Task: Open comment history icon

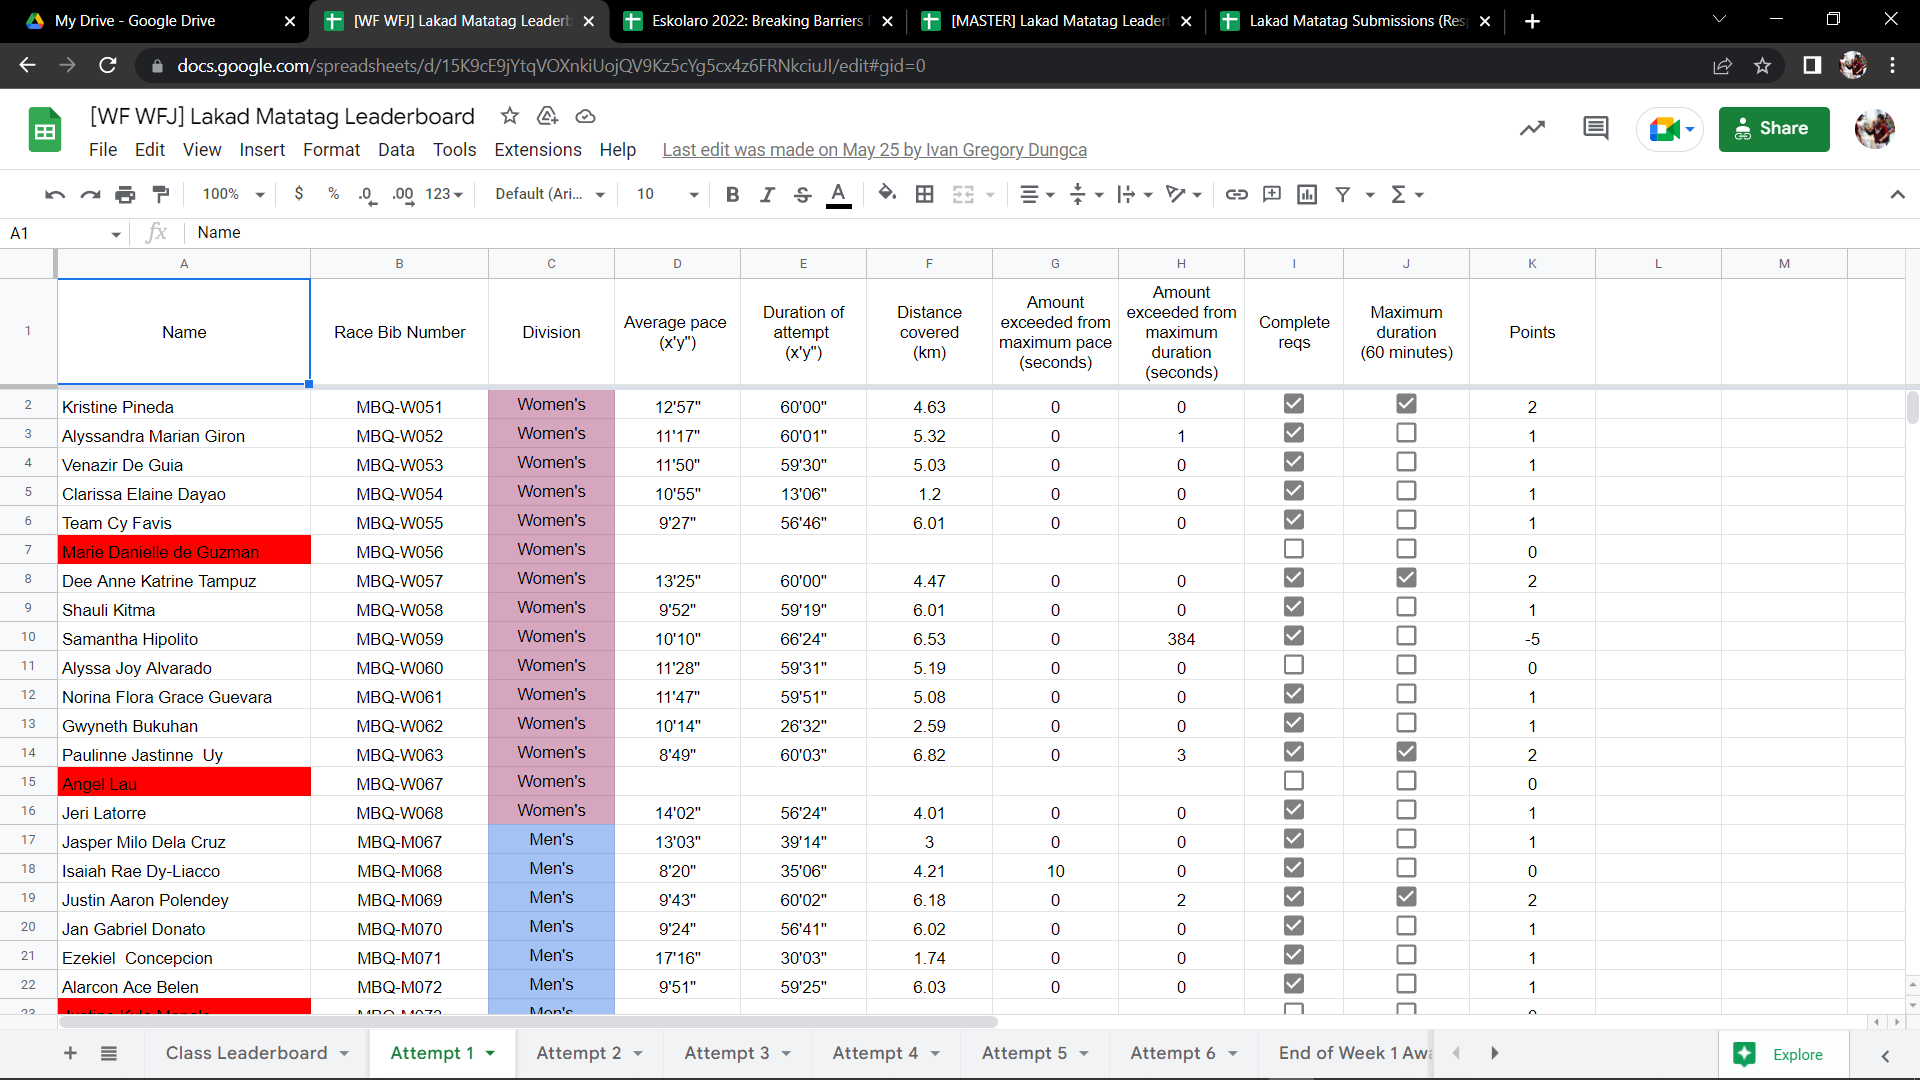Action: [1596, 128]
